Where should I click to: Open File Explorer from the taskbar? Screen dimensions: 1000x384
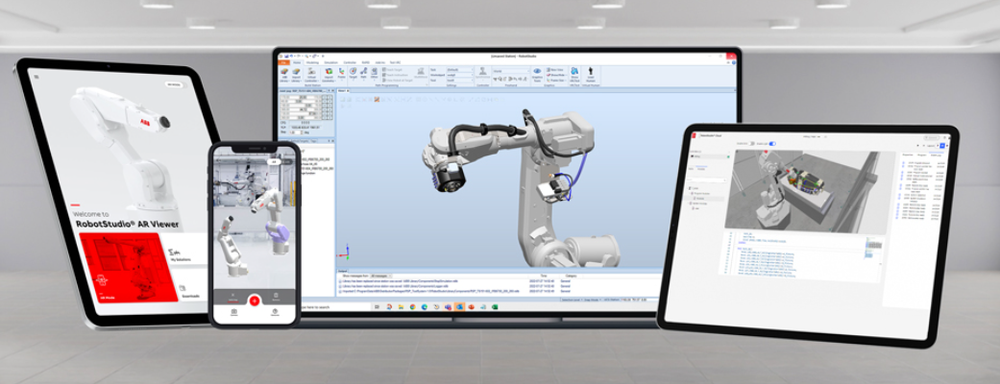[401, 307]
